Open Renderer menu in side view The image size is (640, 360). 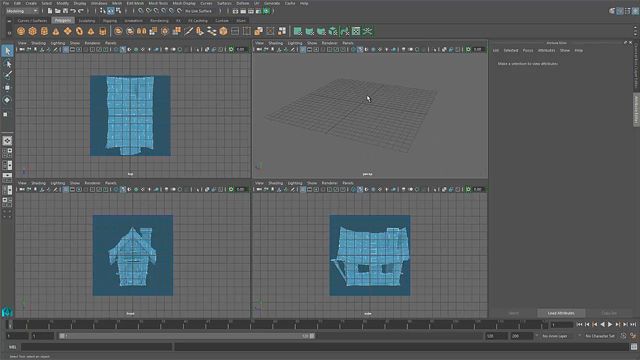click(329, 183)
